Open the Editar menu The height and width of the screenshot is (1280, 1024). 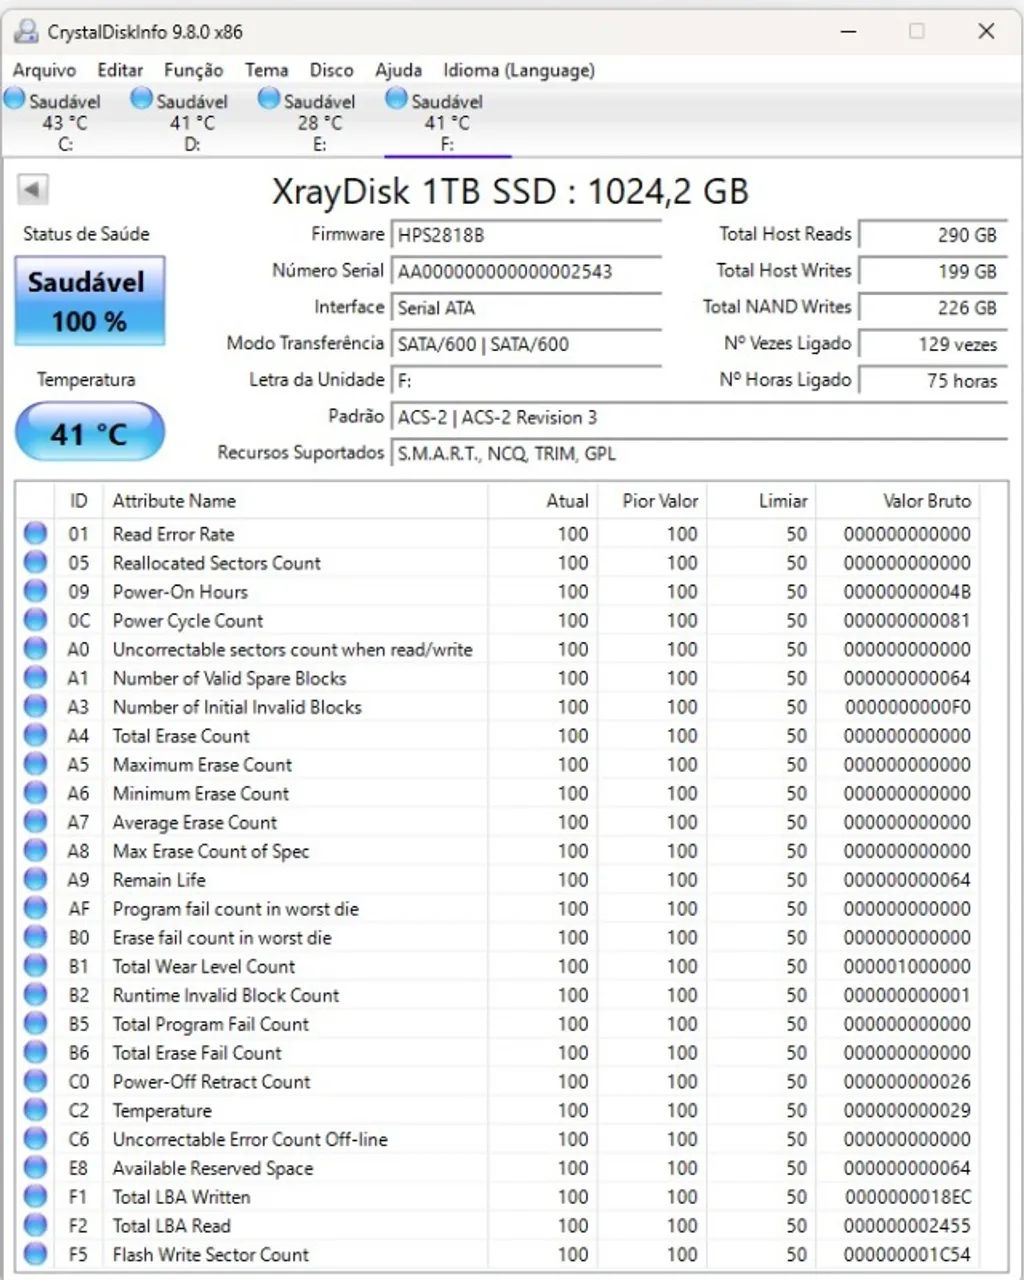120,70
